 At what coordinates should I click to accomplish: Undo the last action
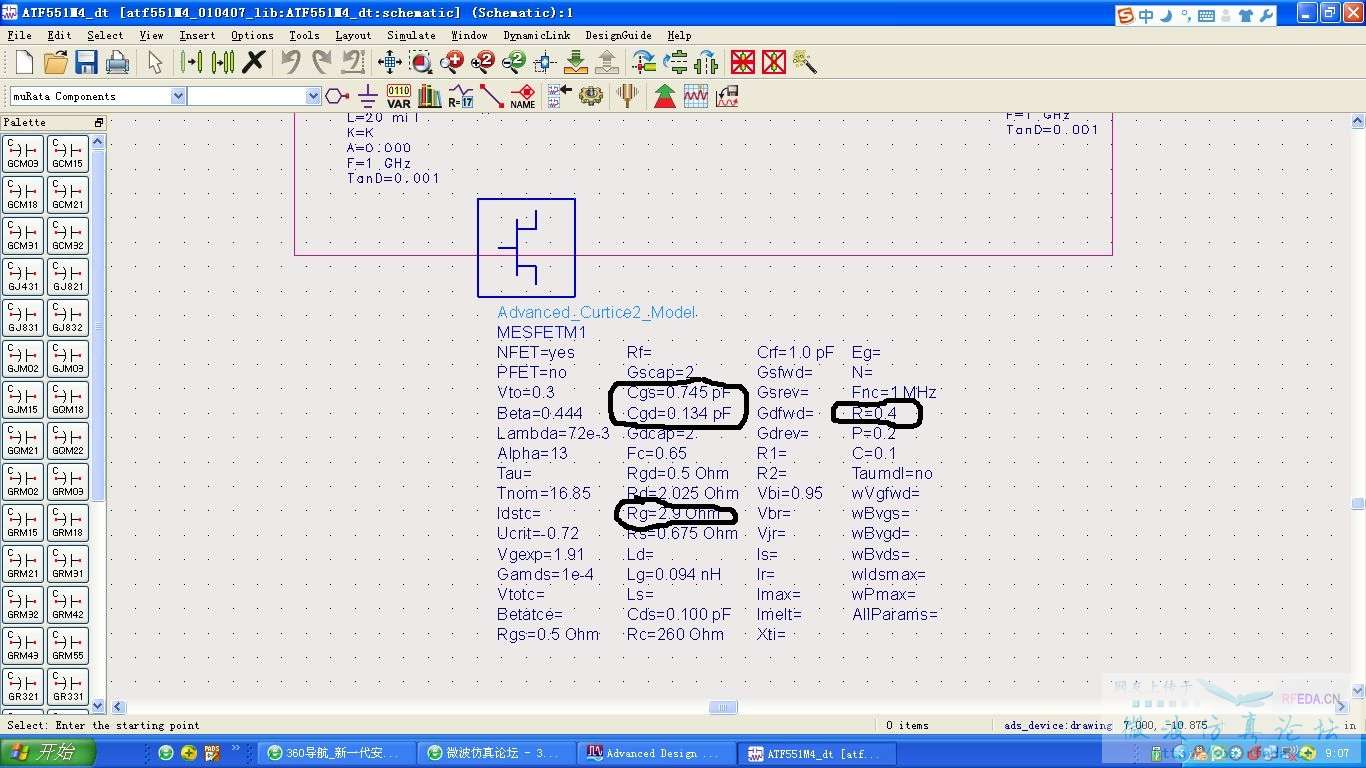point(290,63)
